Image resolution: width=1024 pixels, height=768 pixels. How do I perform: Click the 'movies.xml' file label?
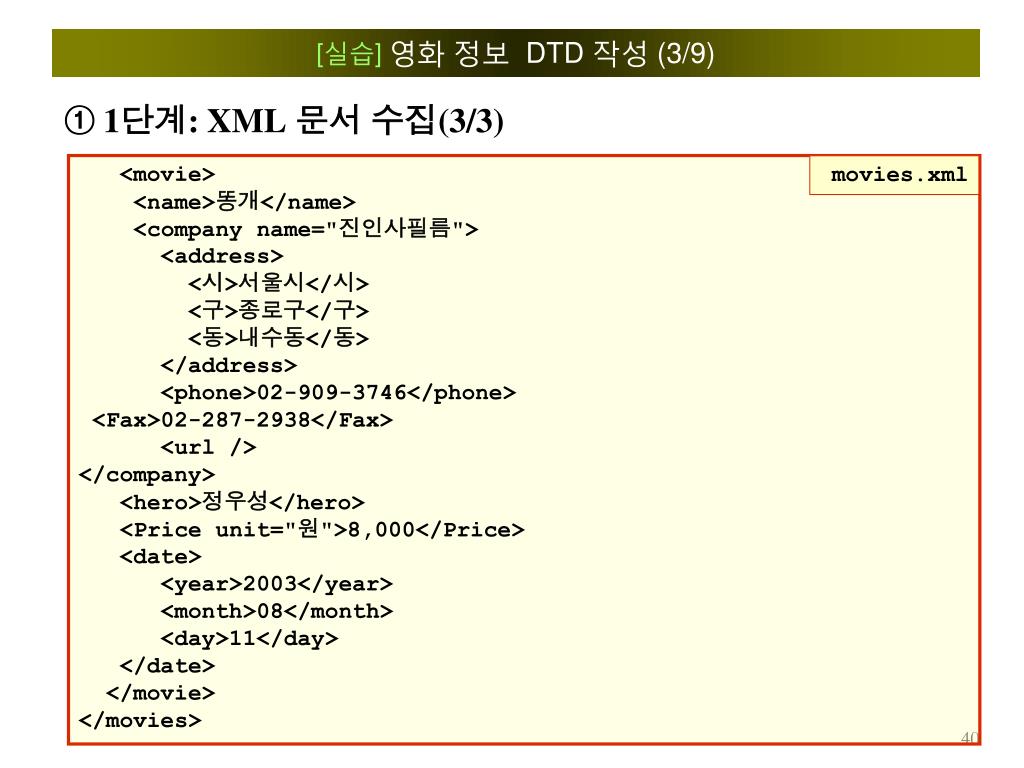(x=899, y=174)
